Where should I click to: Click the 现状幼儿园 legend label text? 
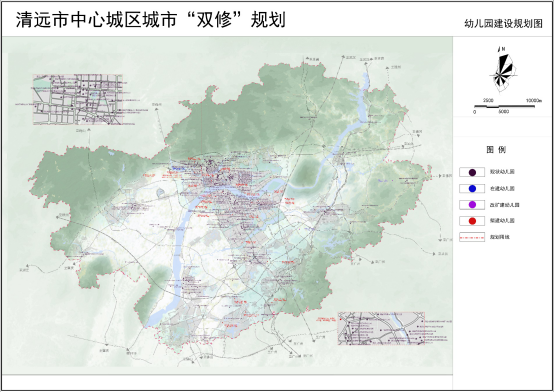502,172
